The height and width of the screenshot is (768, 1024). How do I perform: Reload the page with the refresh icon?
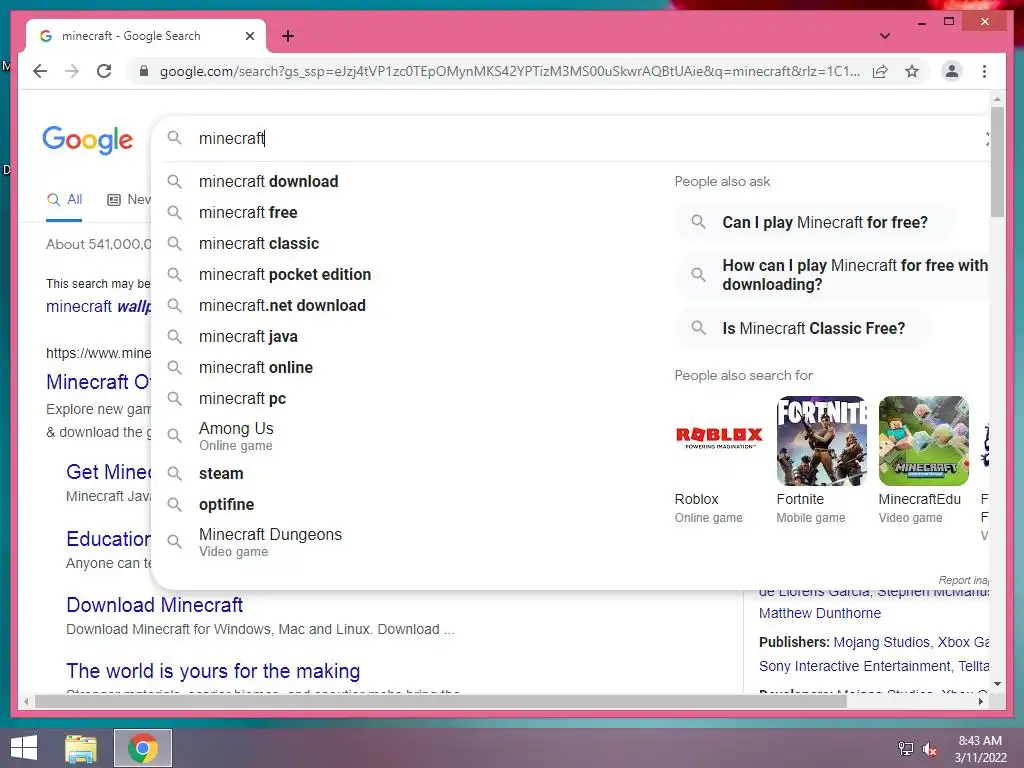tap(104, 71)
